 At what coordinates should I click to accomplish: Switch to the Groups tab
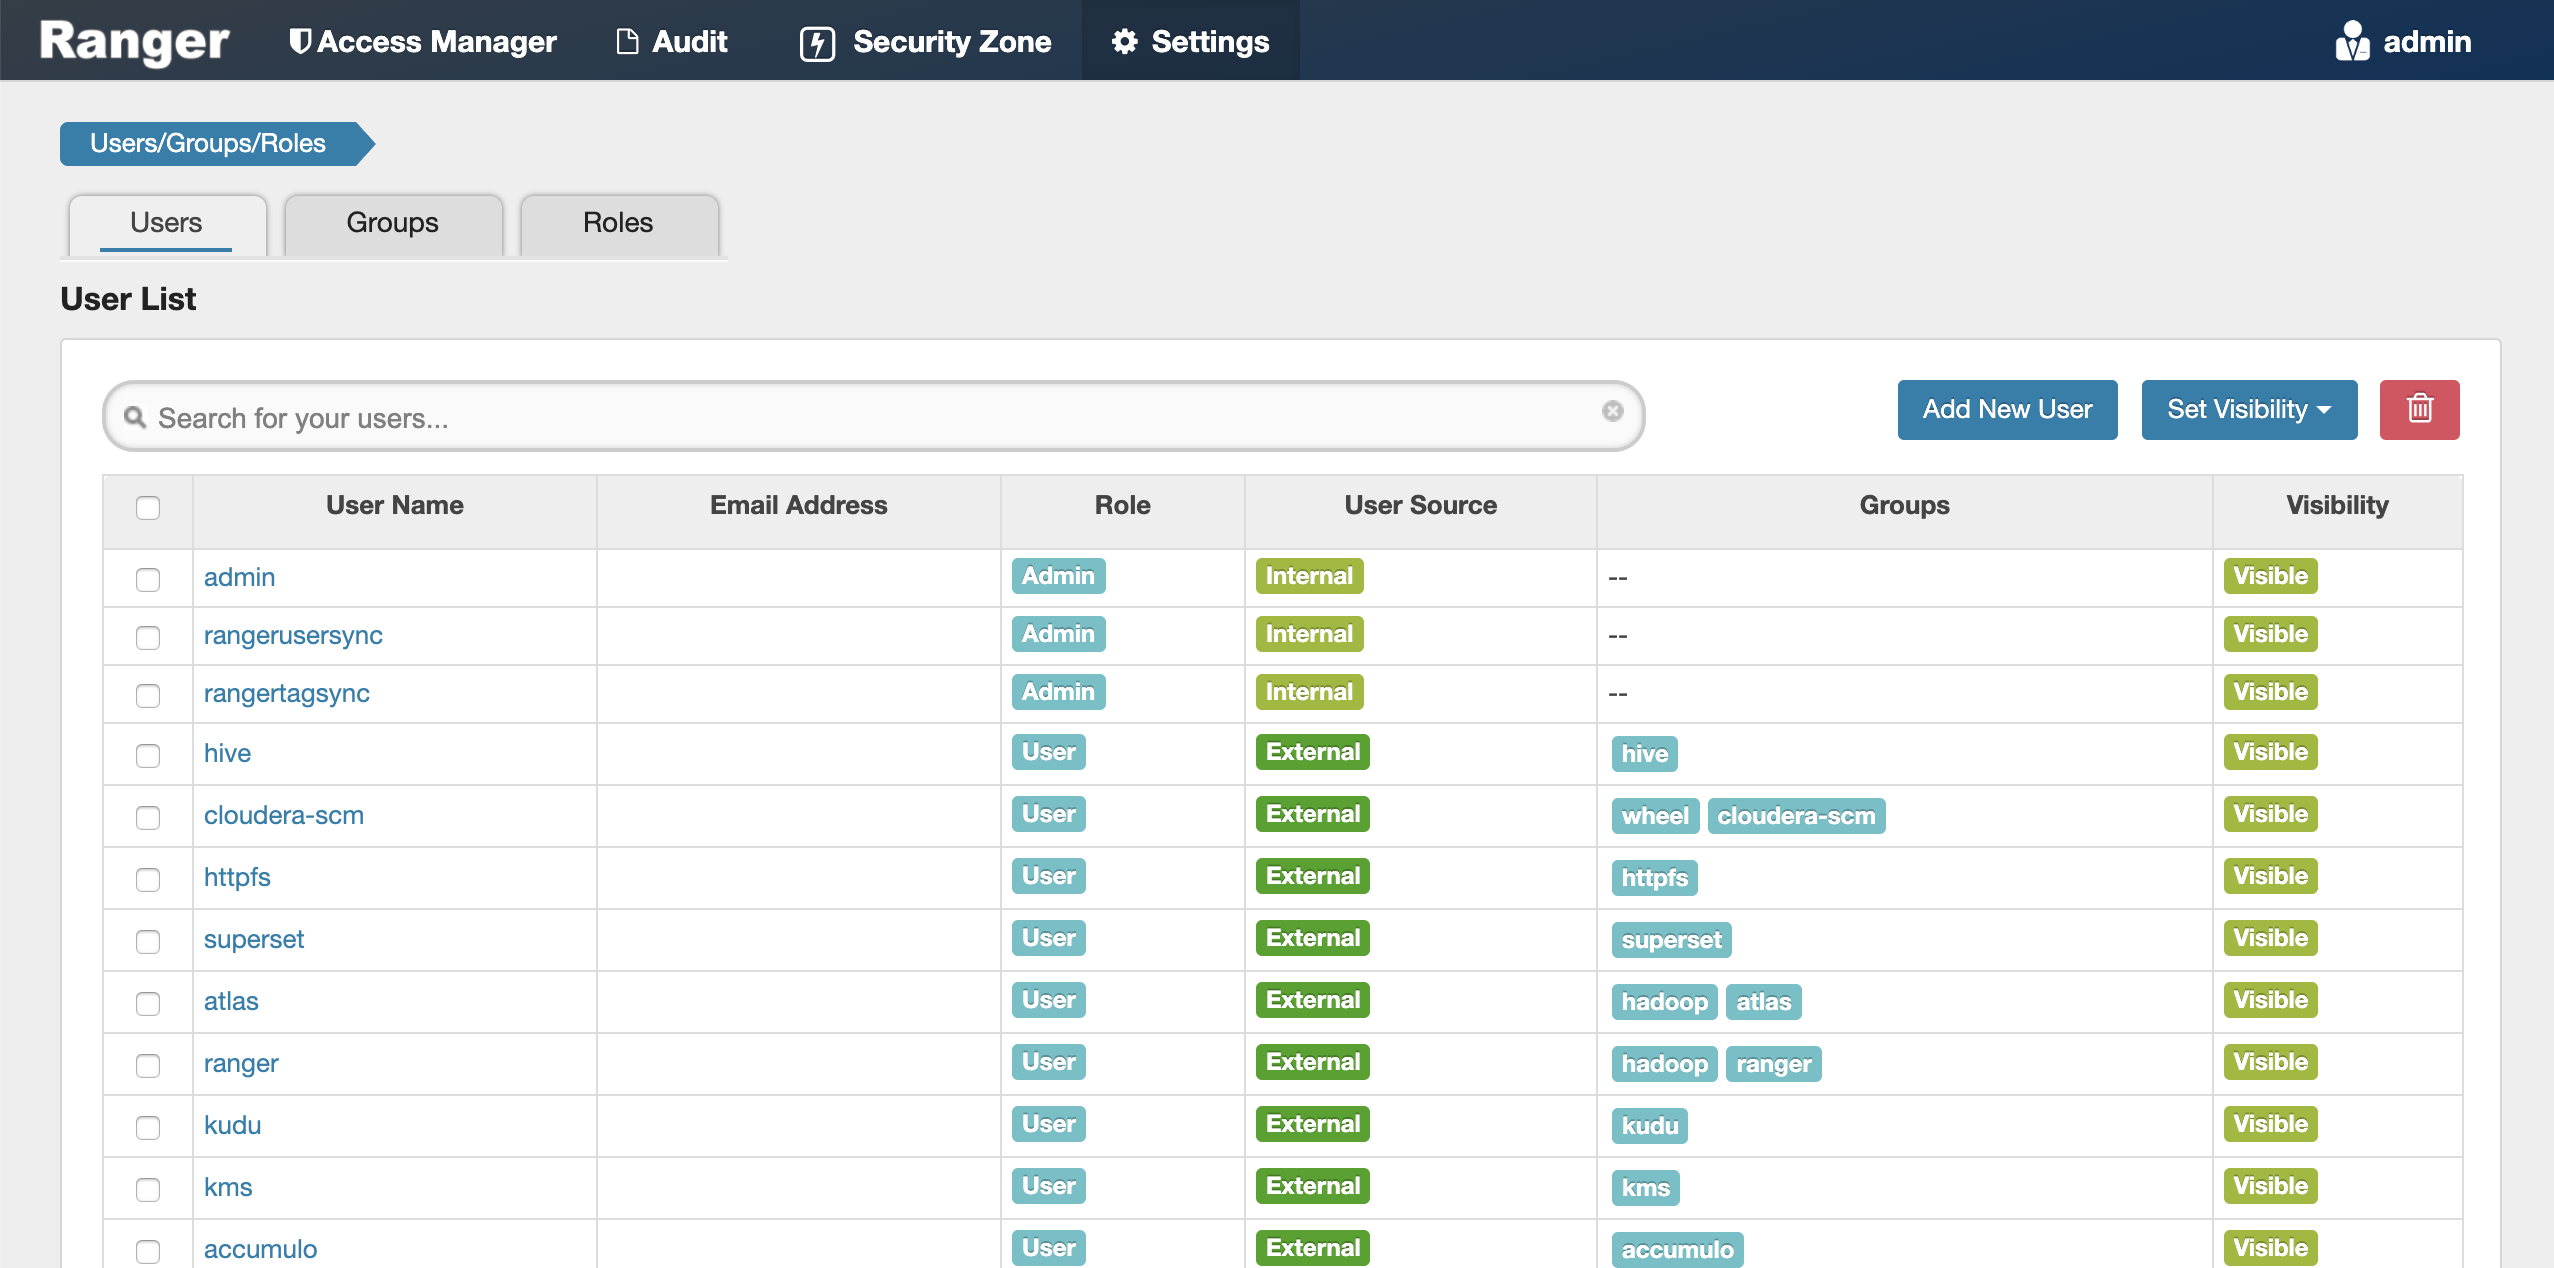(x=392, y=223)
